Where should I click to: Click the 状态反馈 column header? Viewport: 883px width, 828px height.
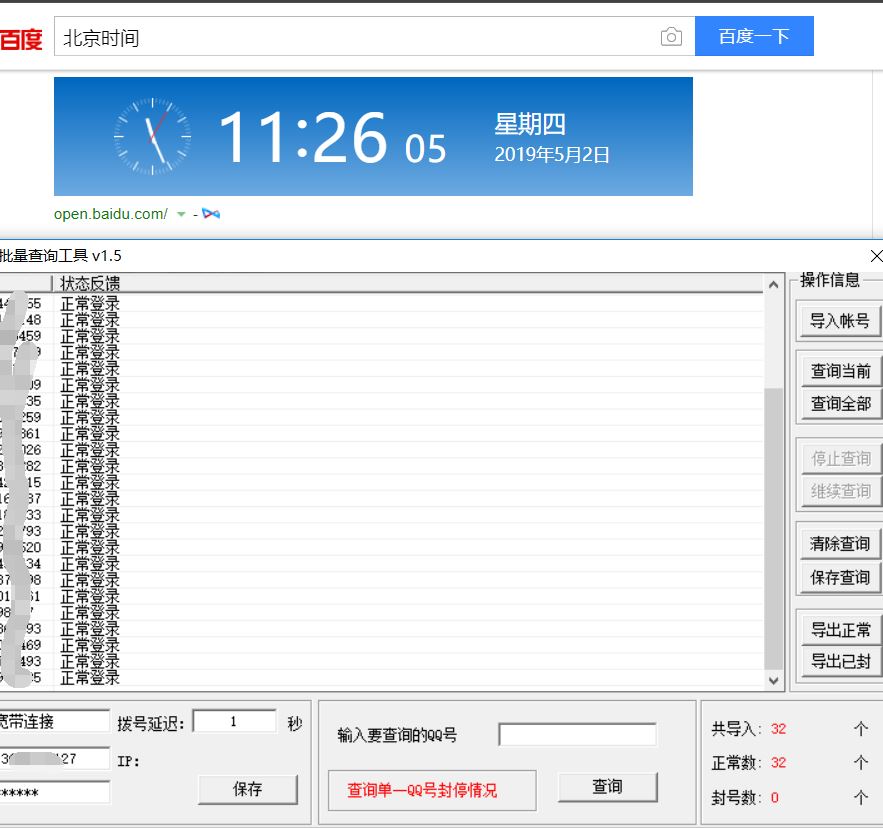[x=90, y=284]
